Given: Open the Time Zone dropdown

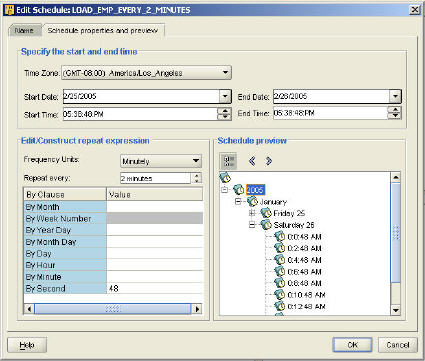Looking at the screenshot, I should [146, 73].
